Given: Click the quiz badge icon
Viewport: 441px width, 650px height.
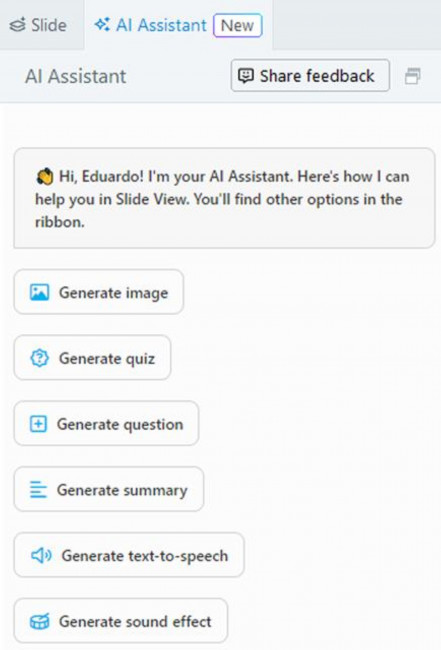Looking at the screenshot, I should click(x=39, y=358).
